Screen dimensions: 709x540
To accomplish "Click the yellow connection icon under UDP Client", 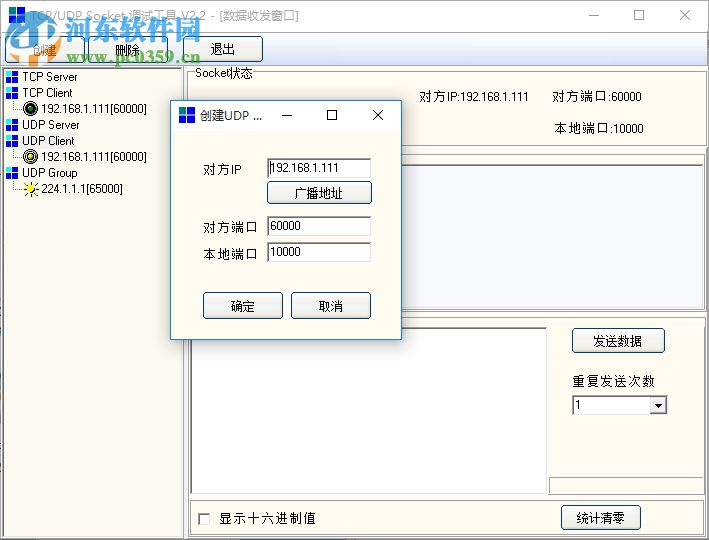I will 30,157.
